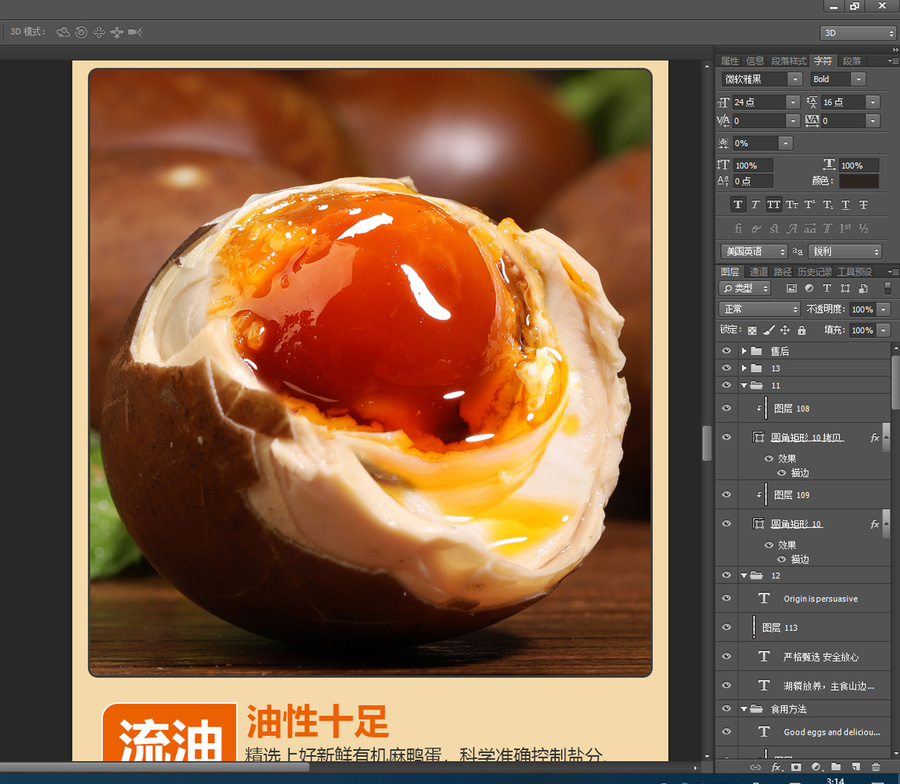Toggle underline text style
The width and height of the screenshot is (900, 784).
845,204
